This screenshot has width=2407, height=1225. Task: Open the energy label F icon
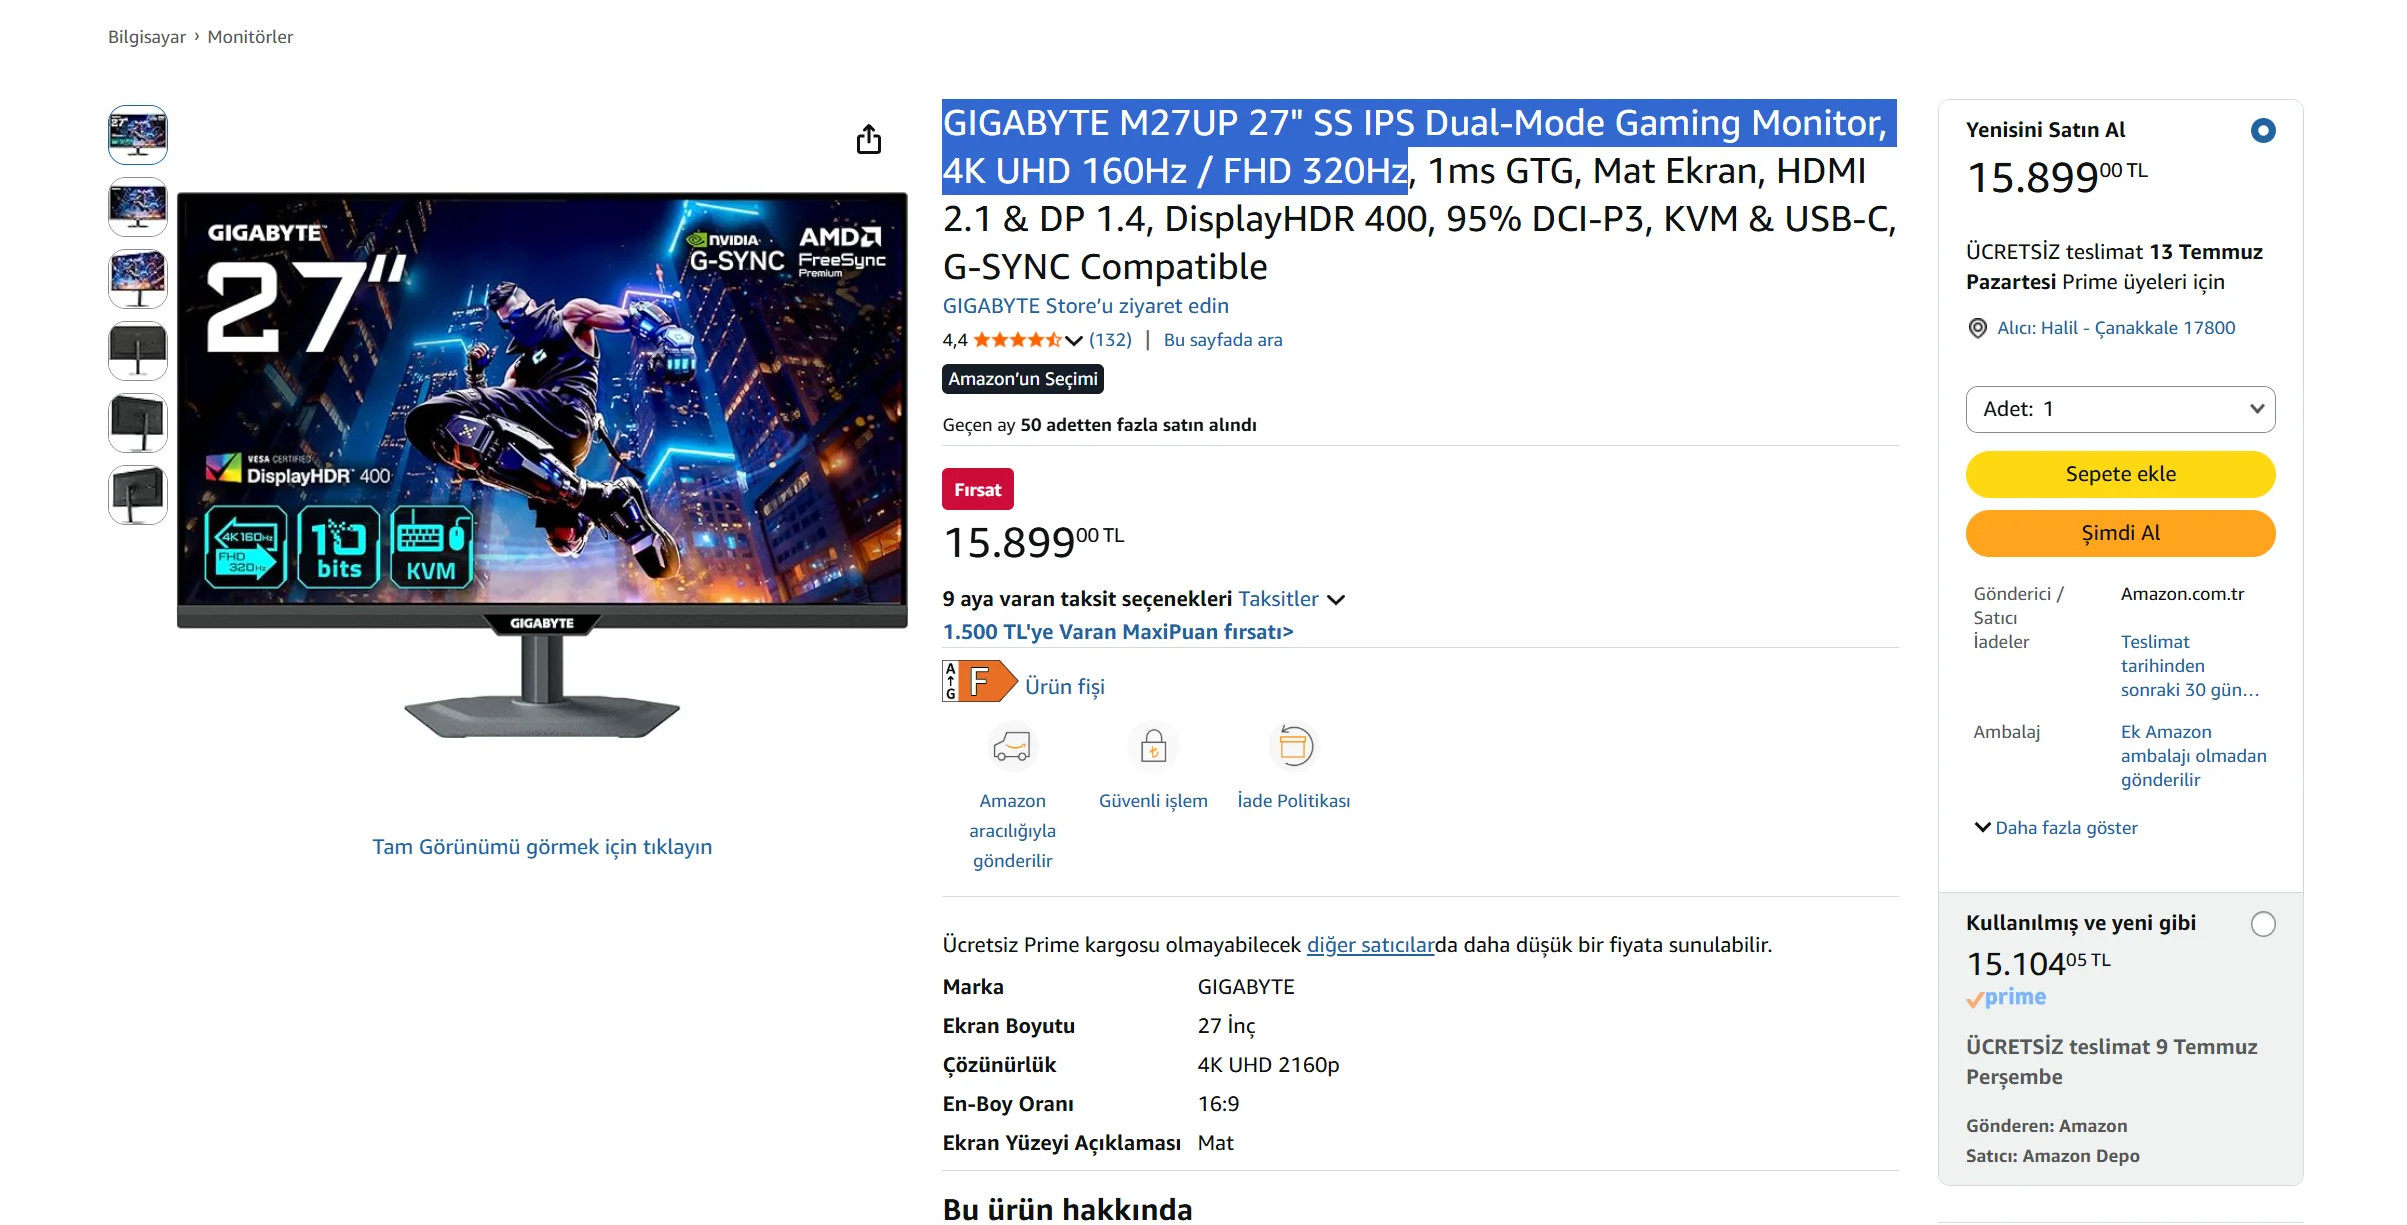click(x=979, y=682)
